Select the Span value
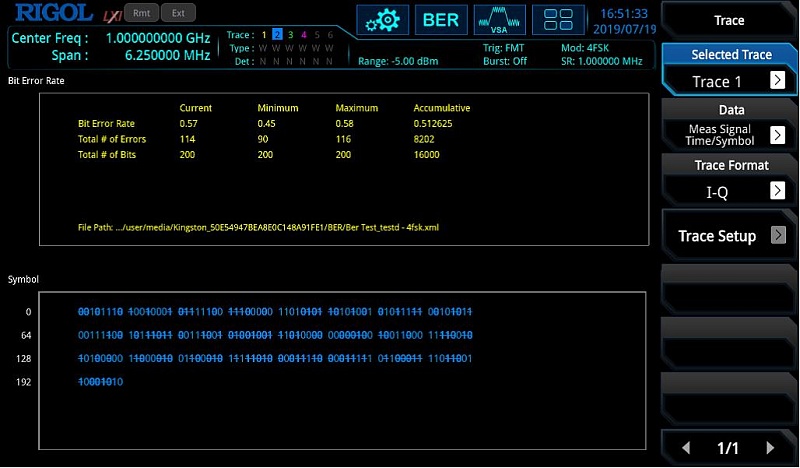The image size is (800, 468). 166,57
